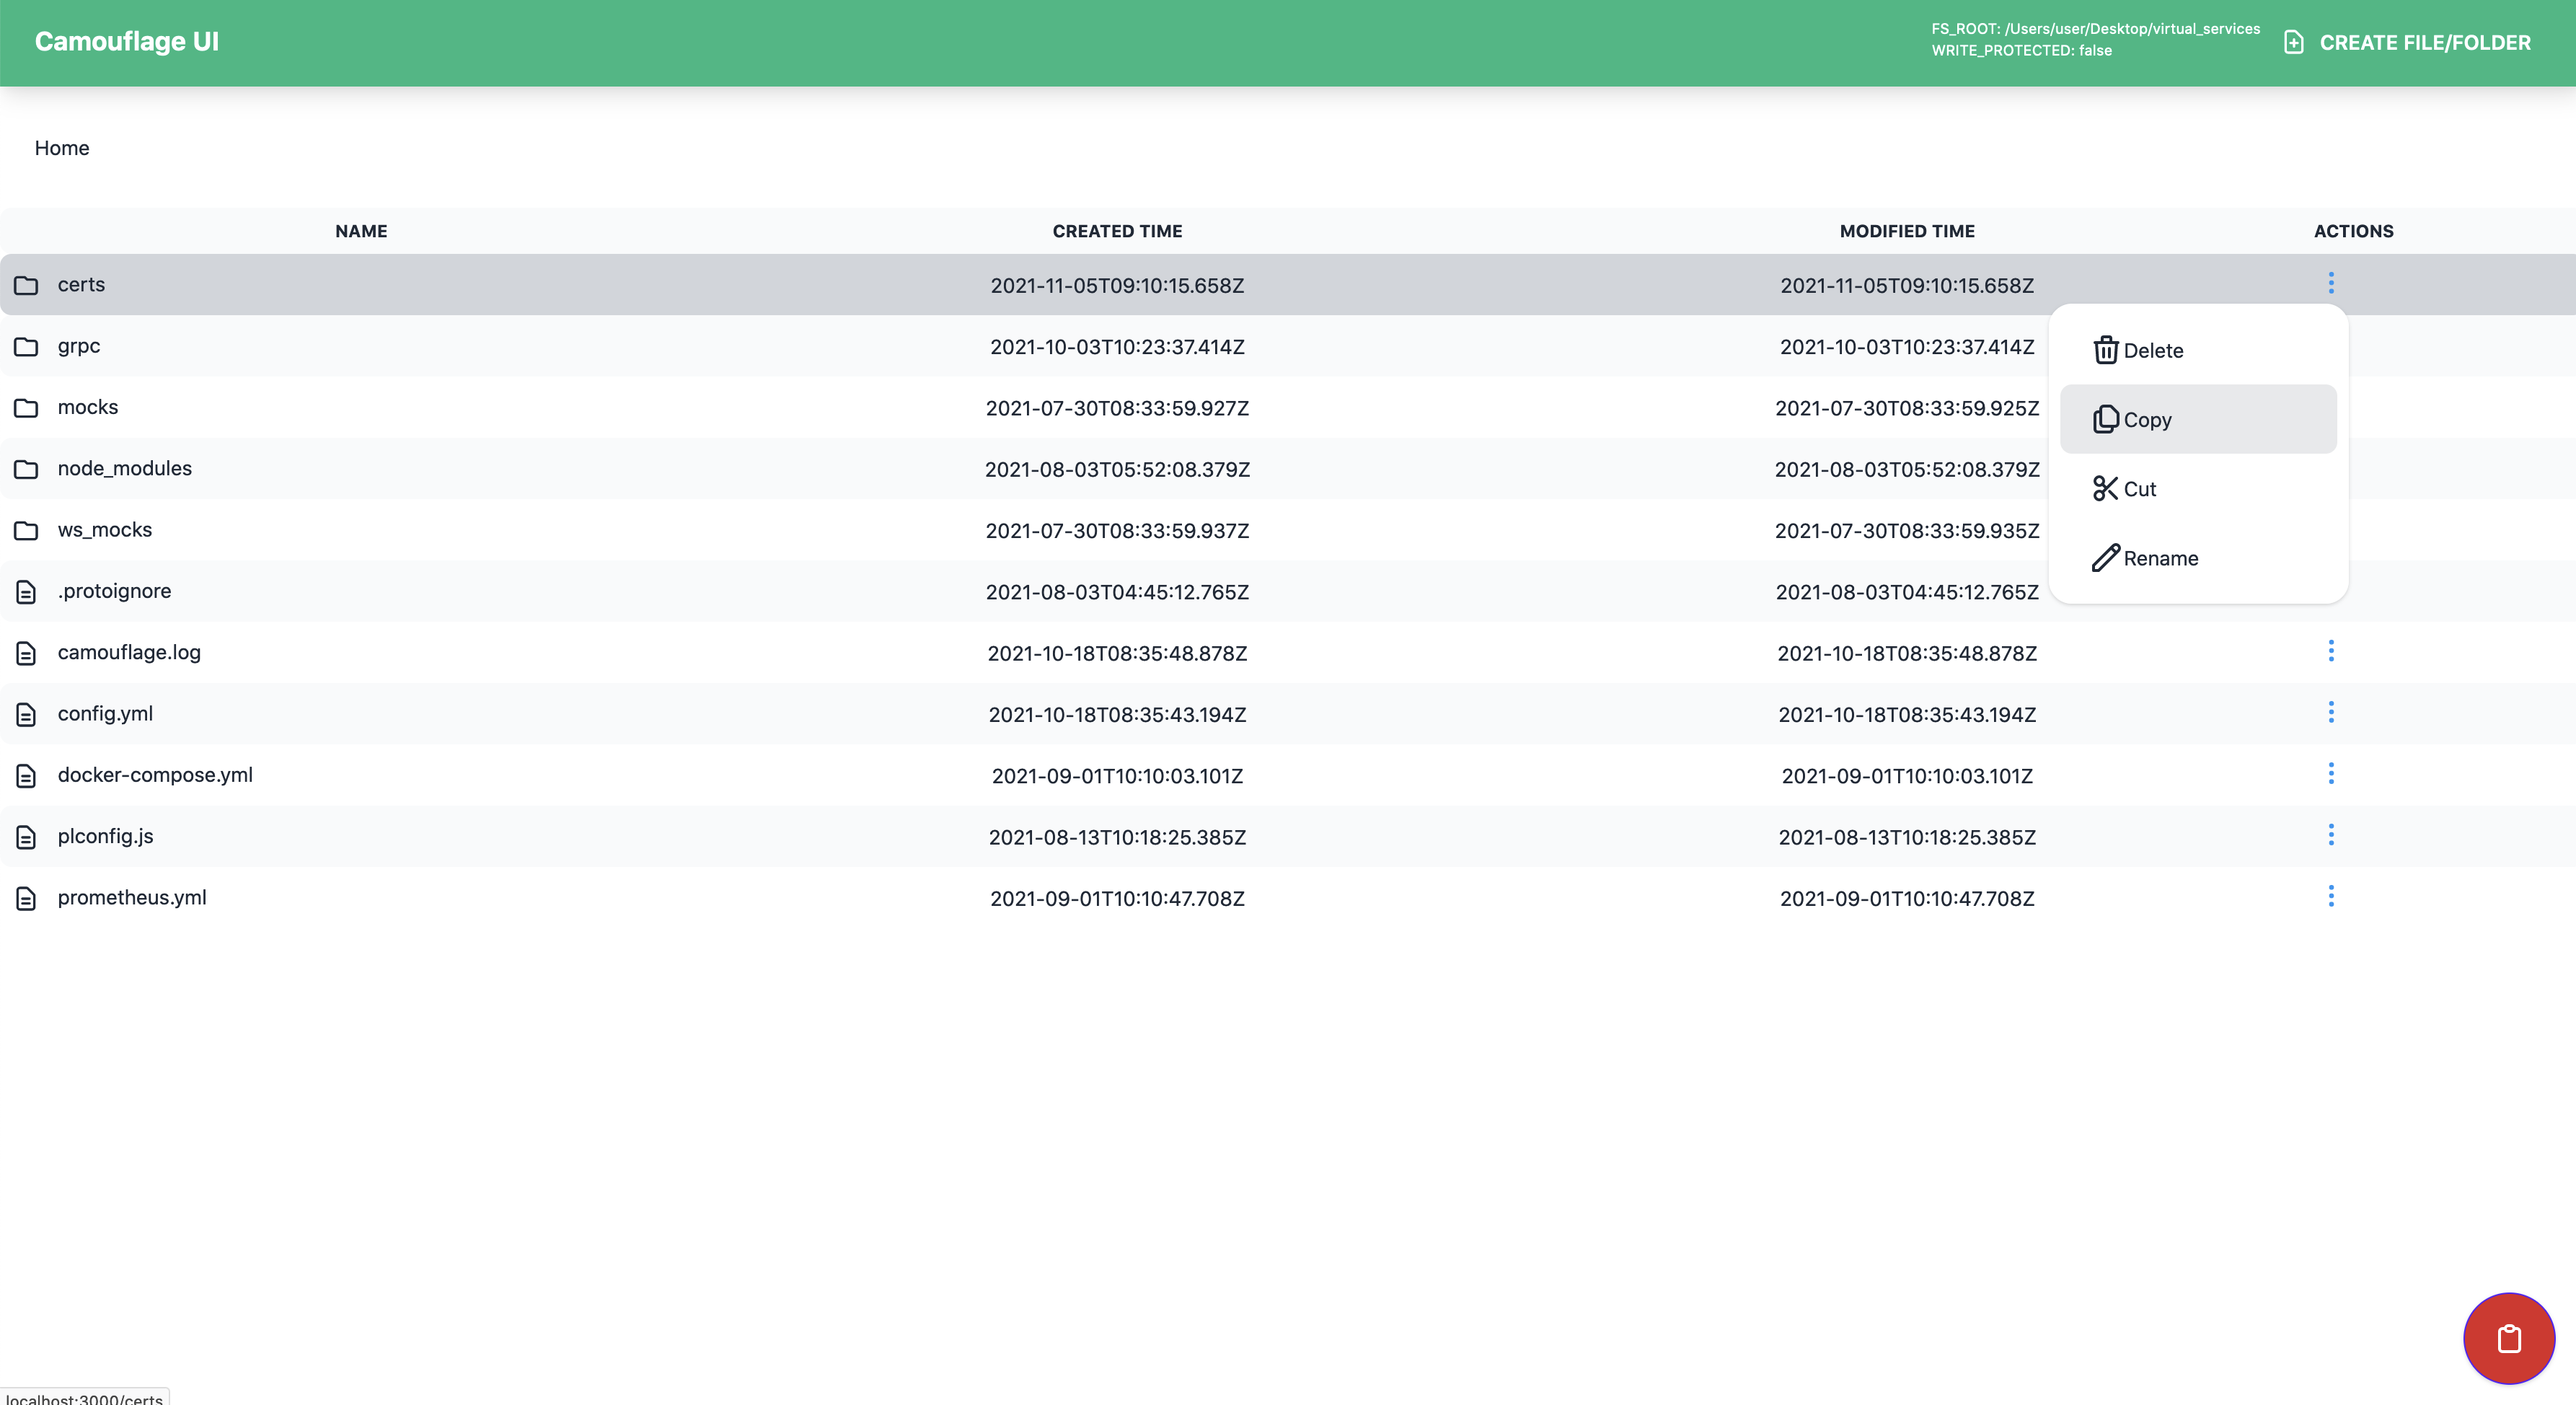The height and width of the screenshot is (1405, 2576).
Task: Open the camouflage.log file
Action: click(129, 652)
